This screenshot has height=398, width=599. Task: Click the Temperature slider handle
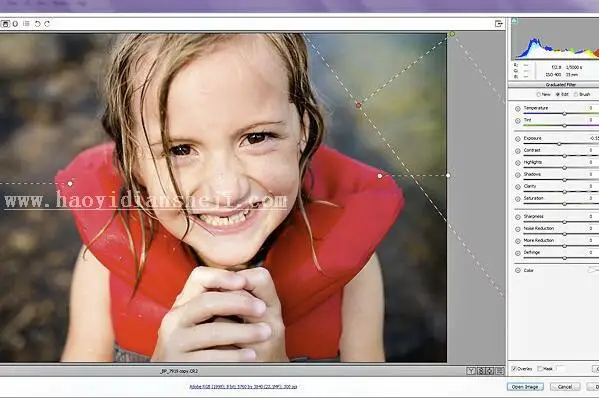point(564,113)
